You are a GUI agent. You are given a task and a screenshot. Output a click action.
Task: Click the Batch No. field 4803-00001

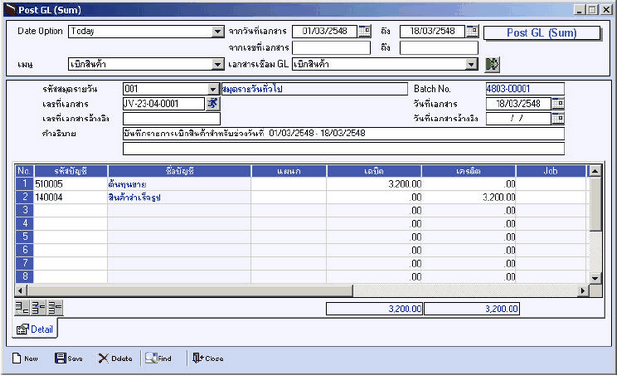click(x=525, y=89)
